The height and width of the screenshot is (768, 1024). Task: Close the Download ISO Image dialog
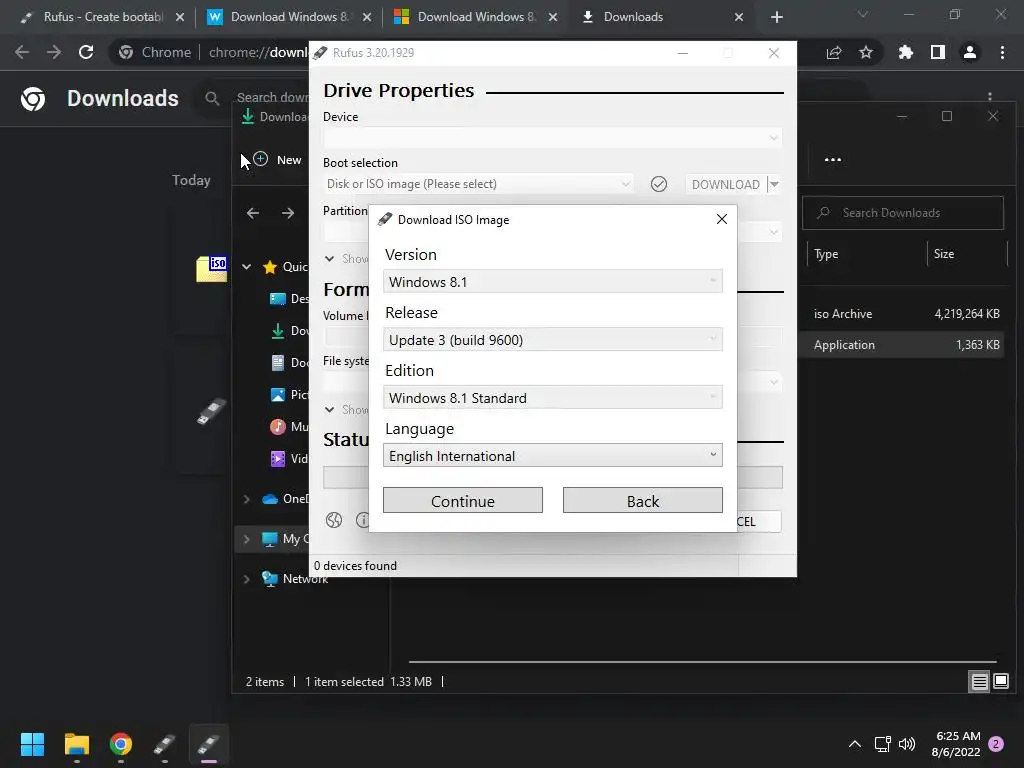(722, 219)
